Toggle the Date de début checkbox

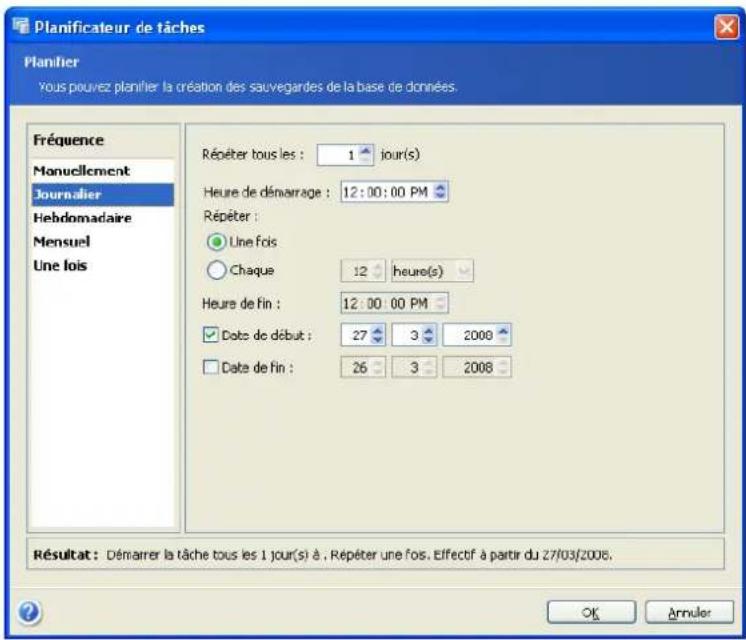(x=210, y=335)
